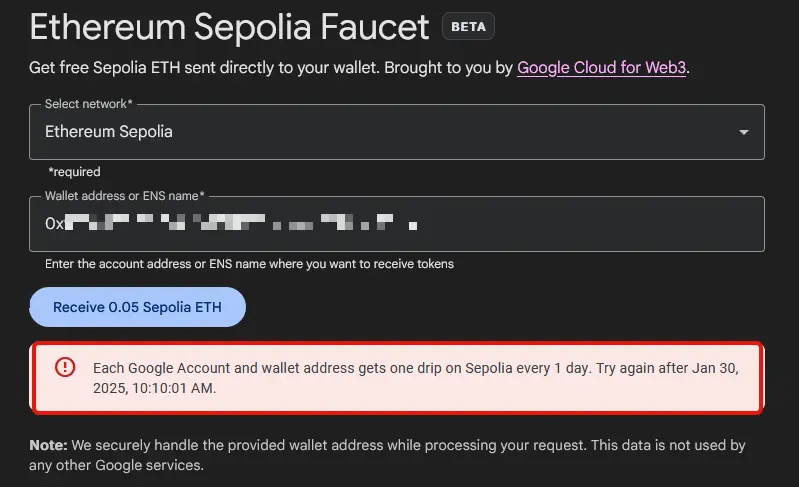Click the 'Select network*' field label
Screen dimensions: 799x487
coord(89,104)
